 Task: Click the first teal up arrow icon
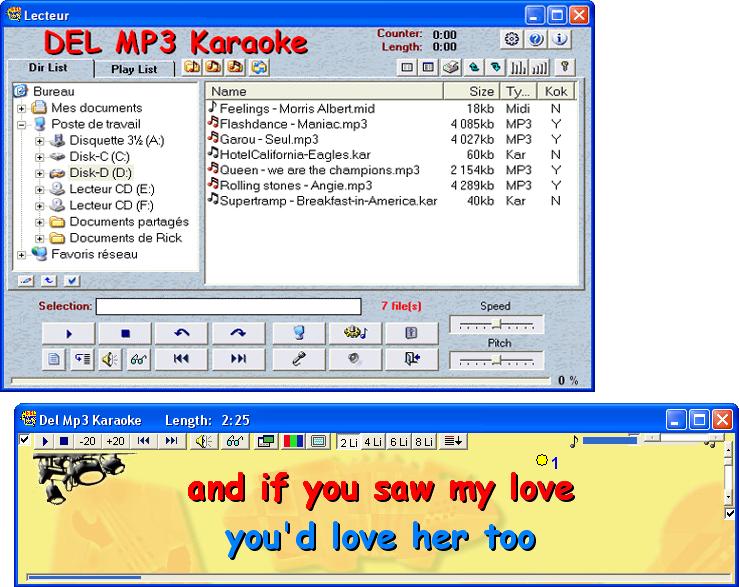pos(474,67)
